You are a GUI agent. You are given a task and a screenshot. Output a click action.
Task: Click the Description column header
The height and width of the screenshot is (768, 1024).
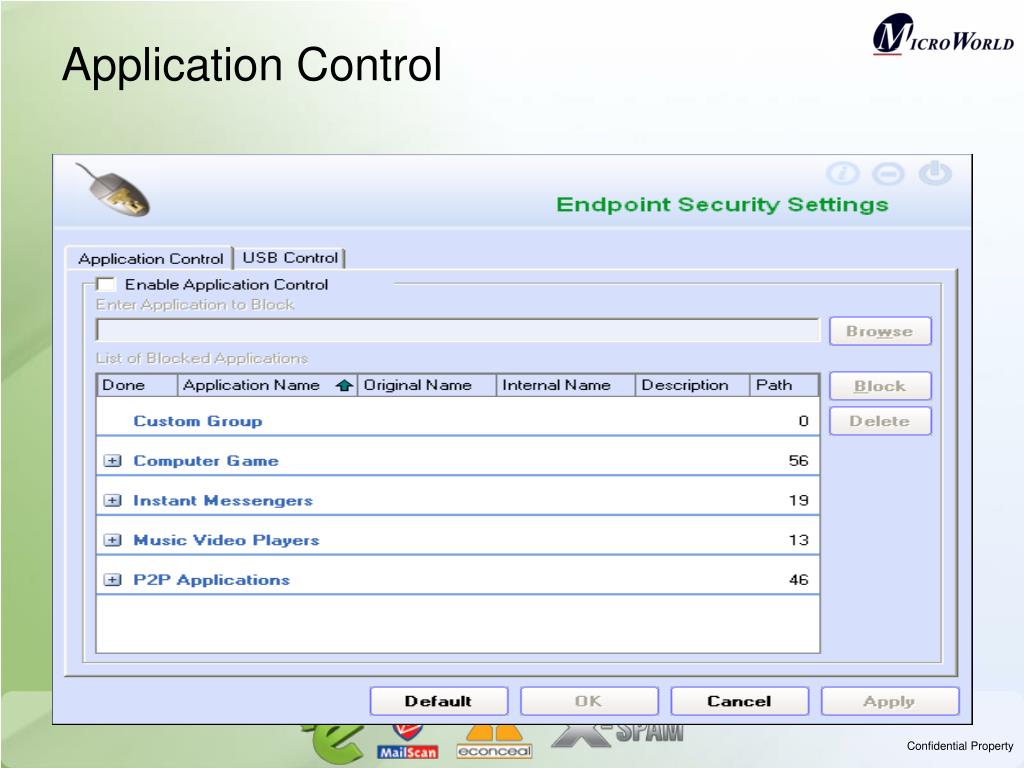[x=692, y=385]
